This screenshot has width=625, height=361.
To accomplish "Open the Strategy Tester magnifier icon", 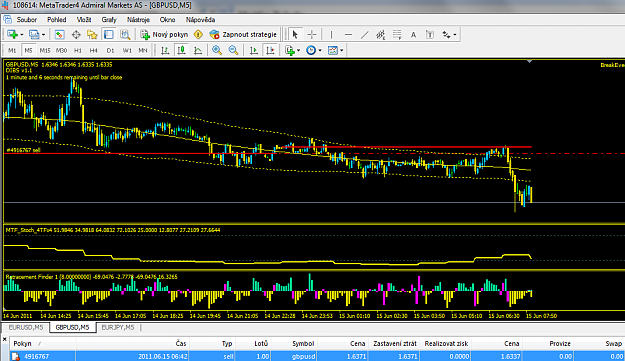I will [125, 35].
